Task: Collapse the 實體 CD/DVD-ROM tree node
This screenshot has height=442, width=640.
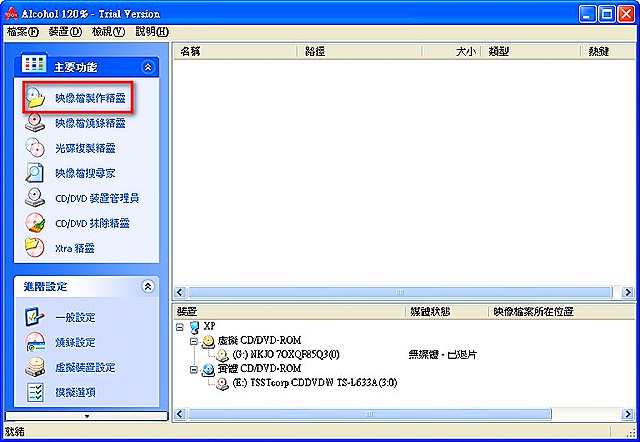Action: [194, 369]
